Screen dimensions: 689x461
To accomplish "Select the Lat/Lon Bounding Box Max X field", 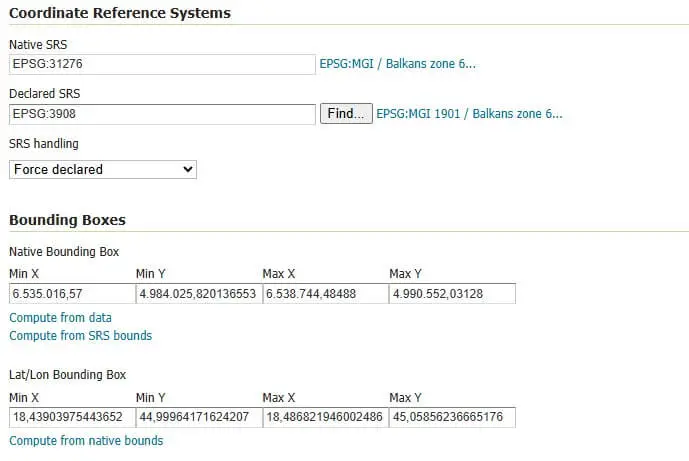I will pyautogui.click(x=326, y=417).
